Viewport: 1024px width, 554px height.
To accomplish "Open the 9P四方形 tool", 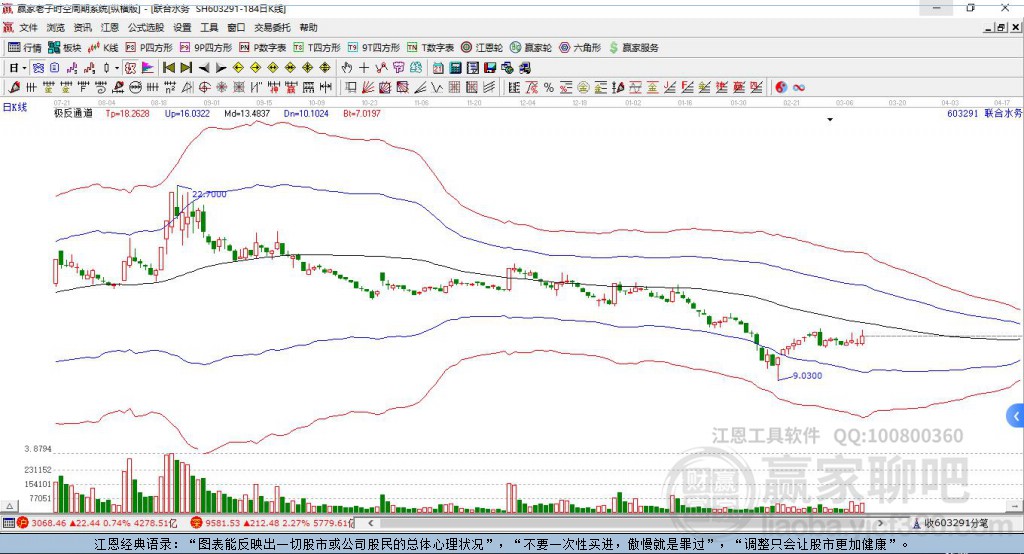I will coord(206,48).
